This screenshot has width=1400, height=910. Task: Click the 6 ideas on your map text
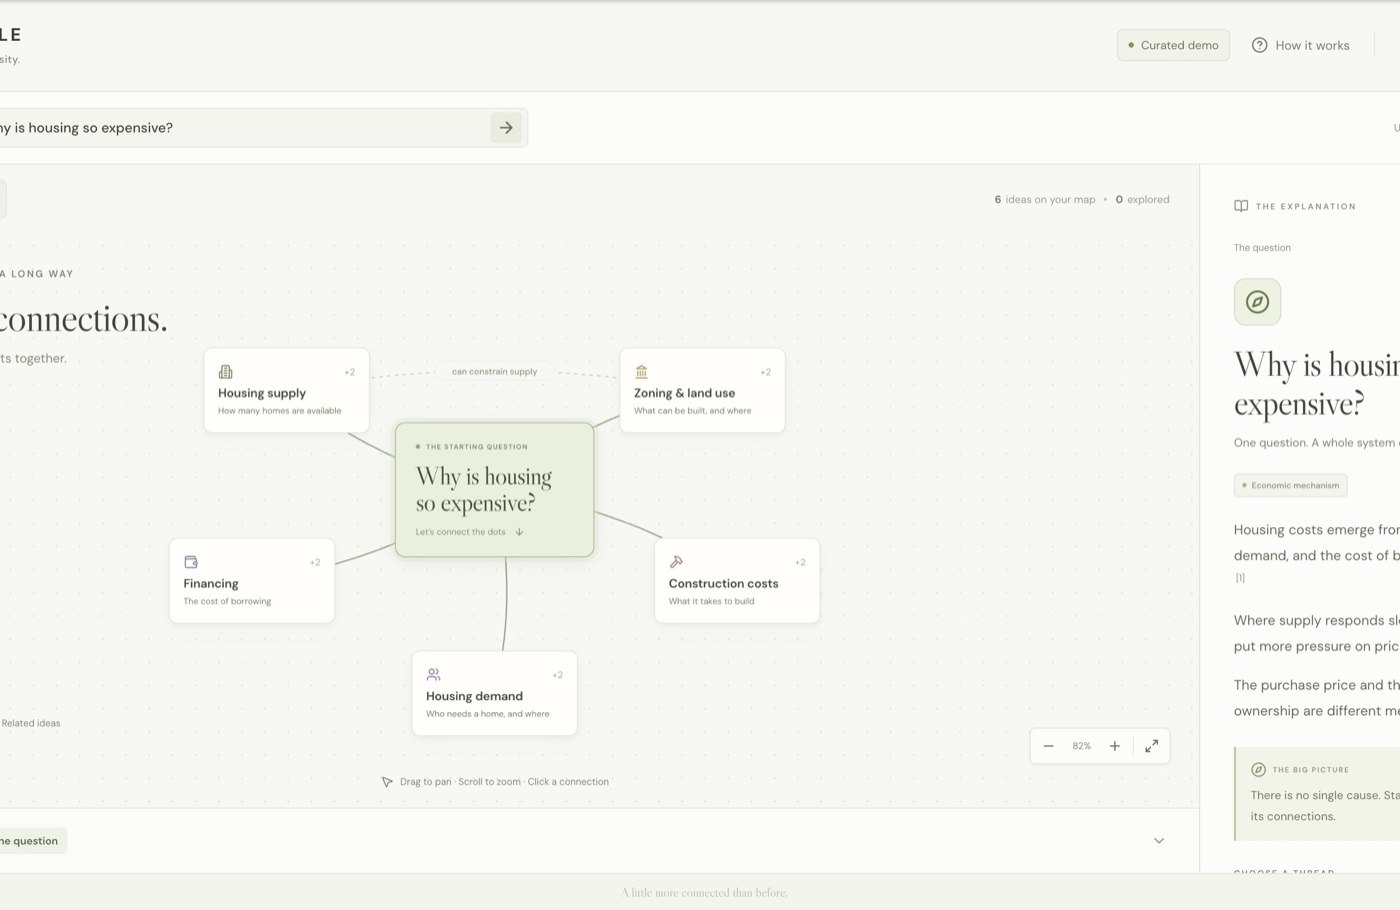(1044, 199)
